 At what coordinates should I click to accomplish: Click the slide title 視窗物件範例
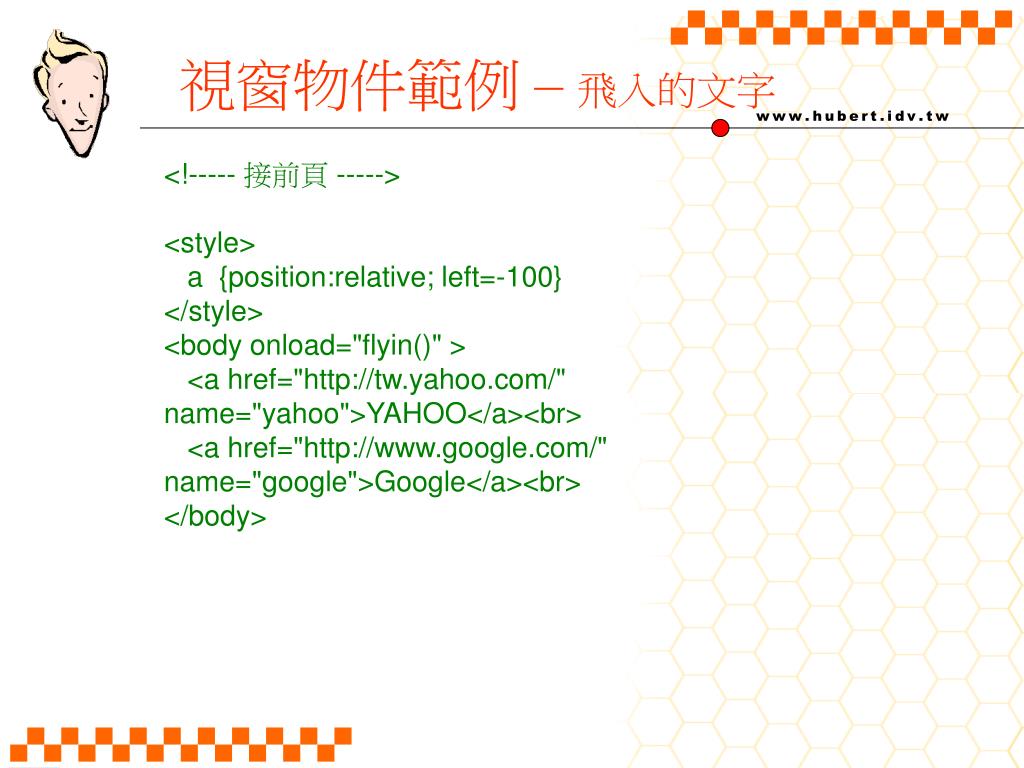[x=349, y=86]
